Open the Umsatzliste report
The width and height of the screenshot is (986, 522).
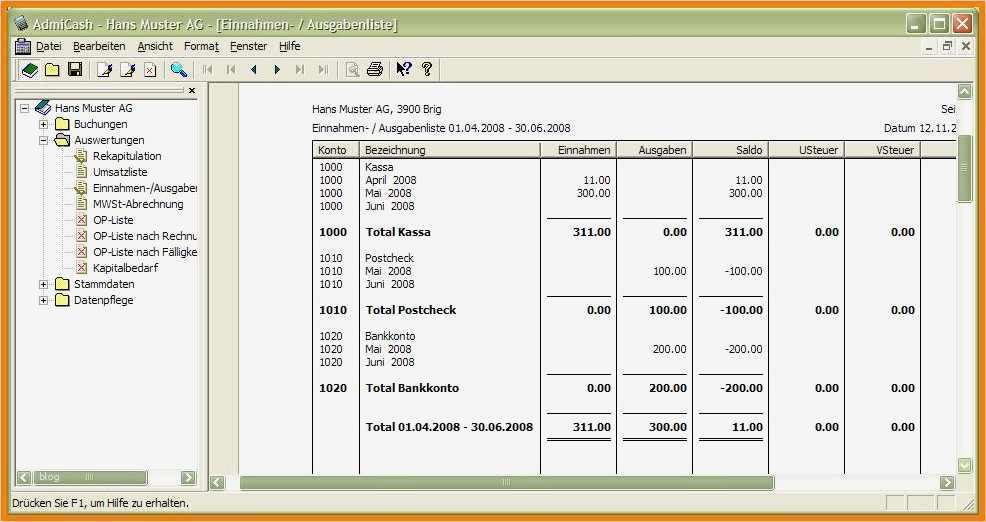pos(120,172)
